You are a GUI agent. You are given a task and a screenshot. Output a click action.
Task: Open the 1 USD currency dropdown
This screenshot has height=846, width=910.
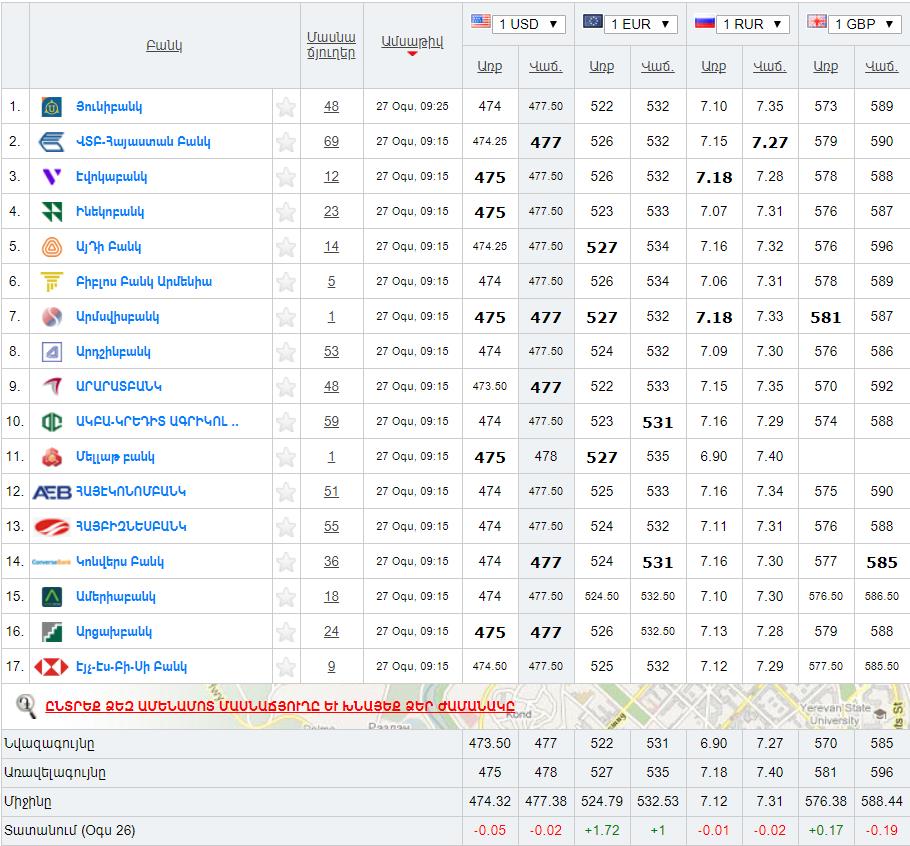pyautogui.click(x=531, y=24)
